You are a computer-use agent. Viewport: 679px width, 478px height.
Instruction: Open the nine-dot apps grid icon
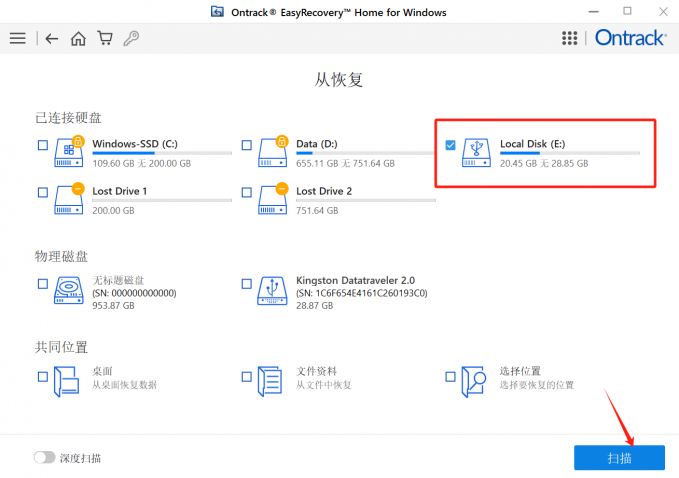(x=569, y=38)
